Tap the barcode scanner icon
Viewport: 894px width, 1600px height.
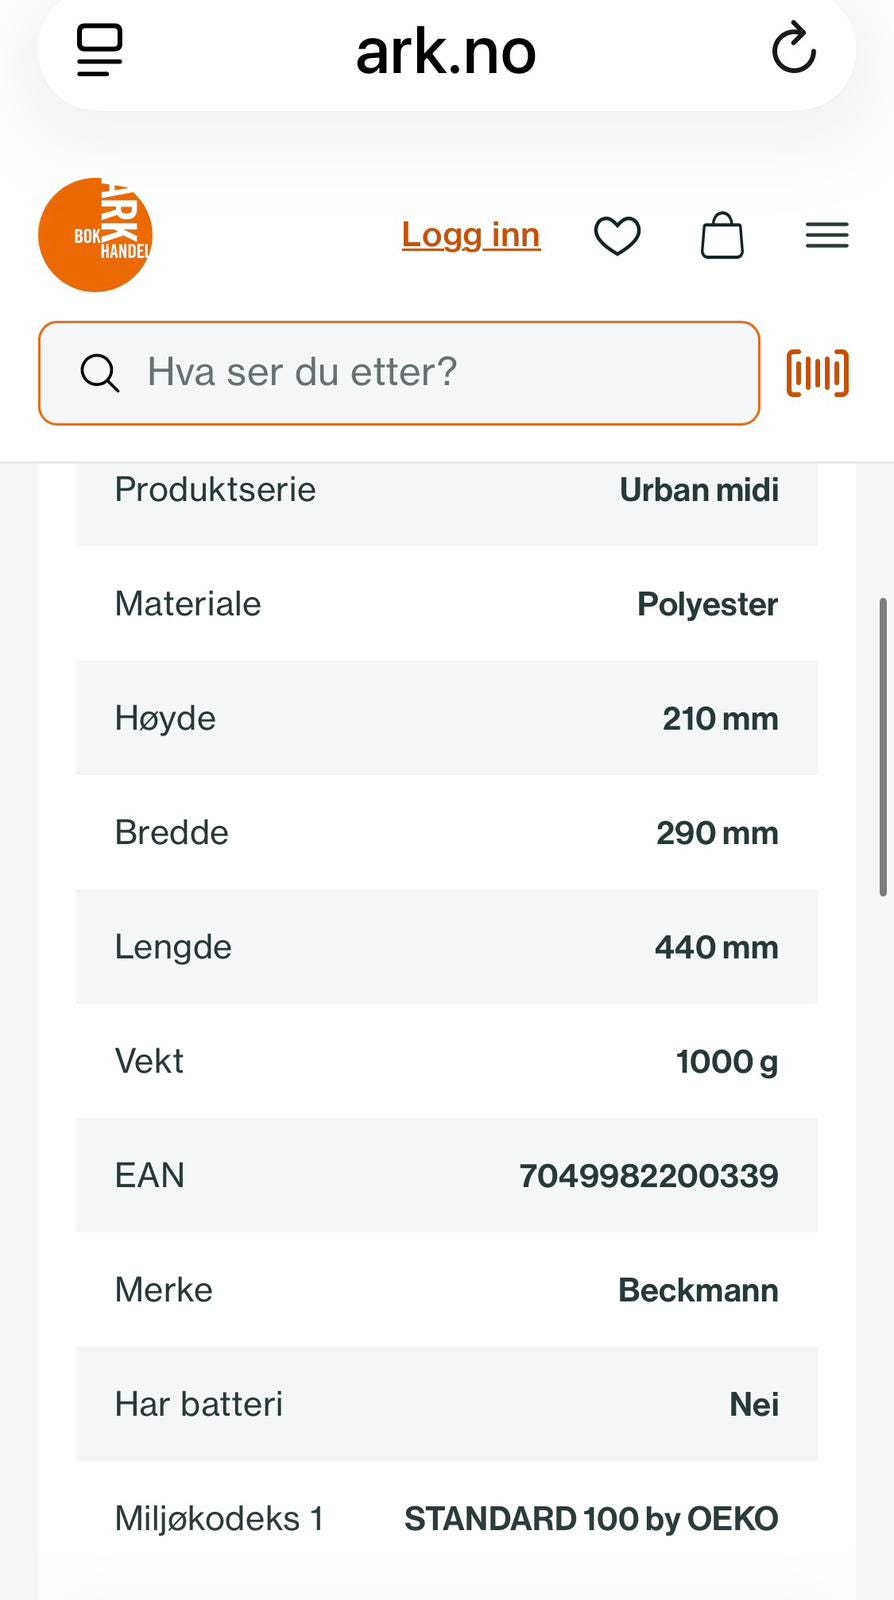[x=818, y=373]
